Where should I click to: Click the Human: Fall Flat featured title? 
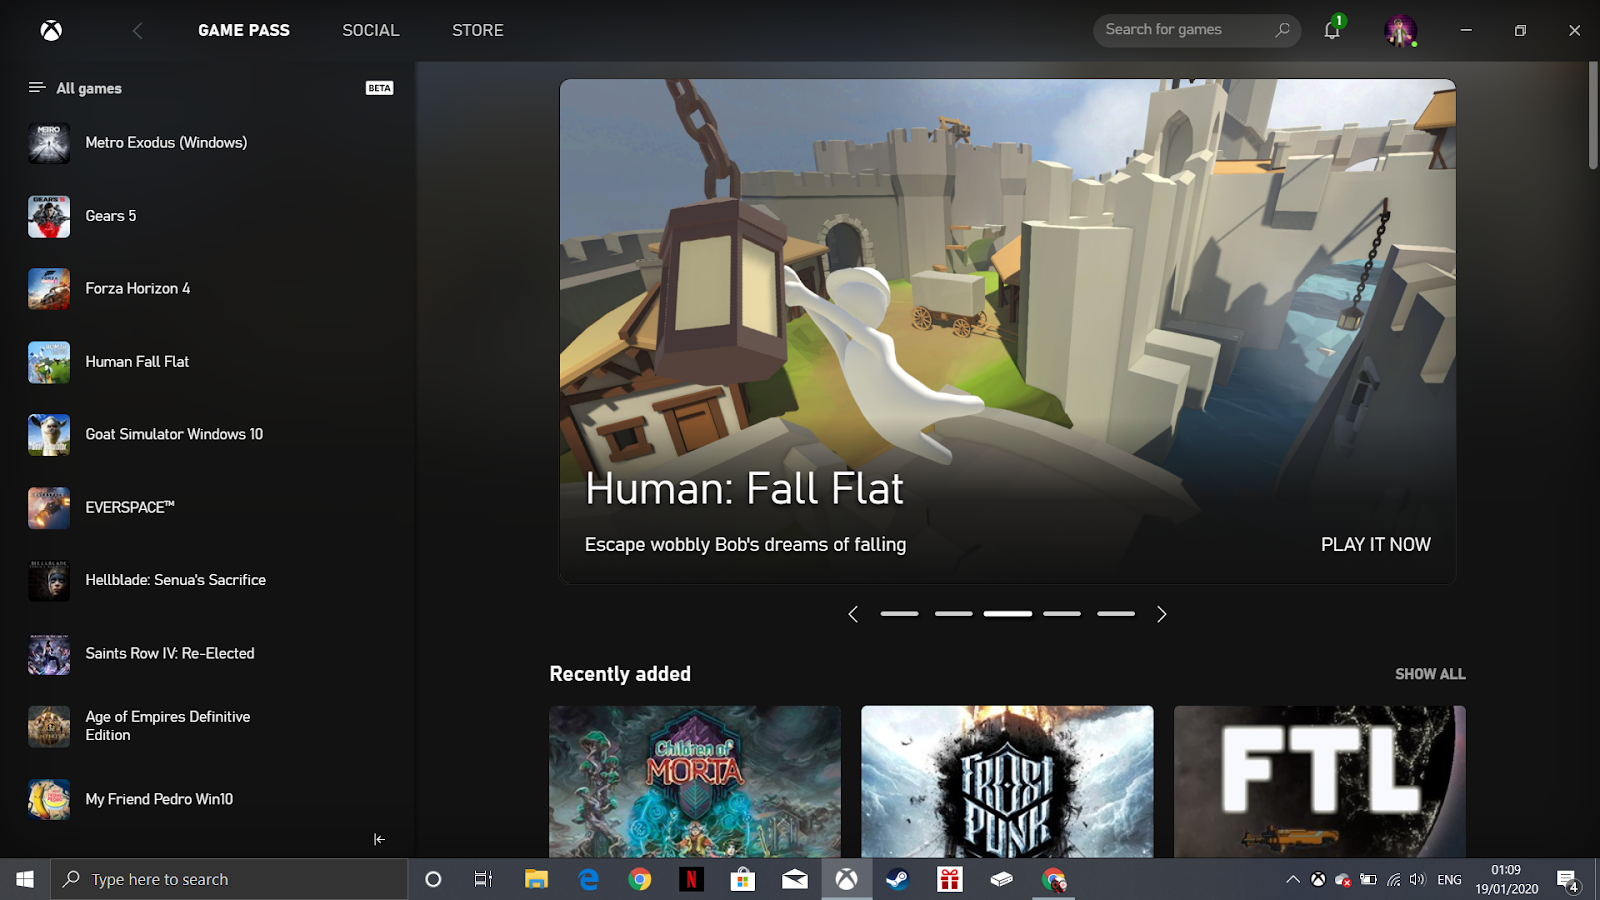pyautogui.click(x=744, y=489)
